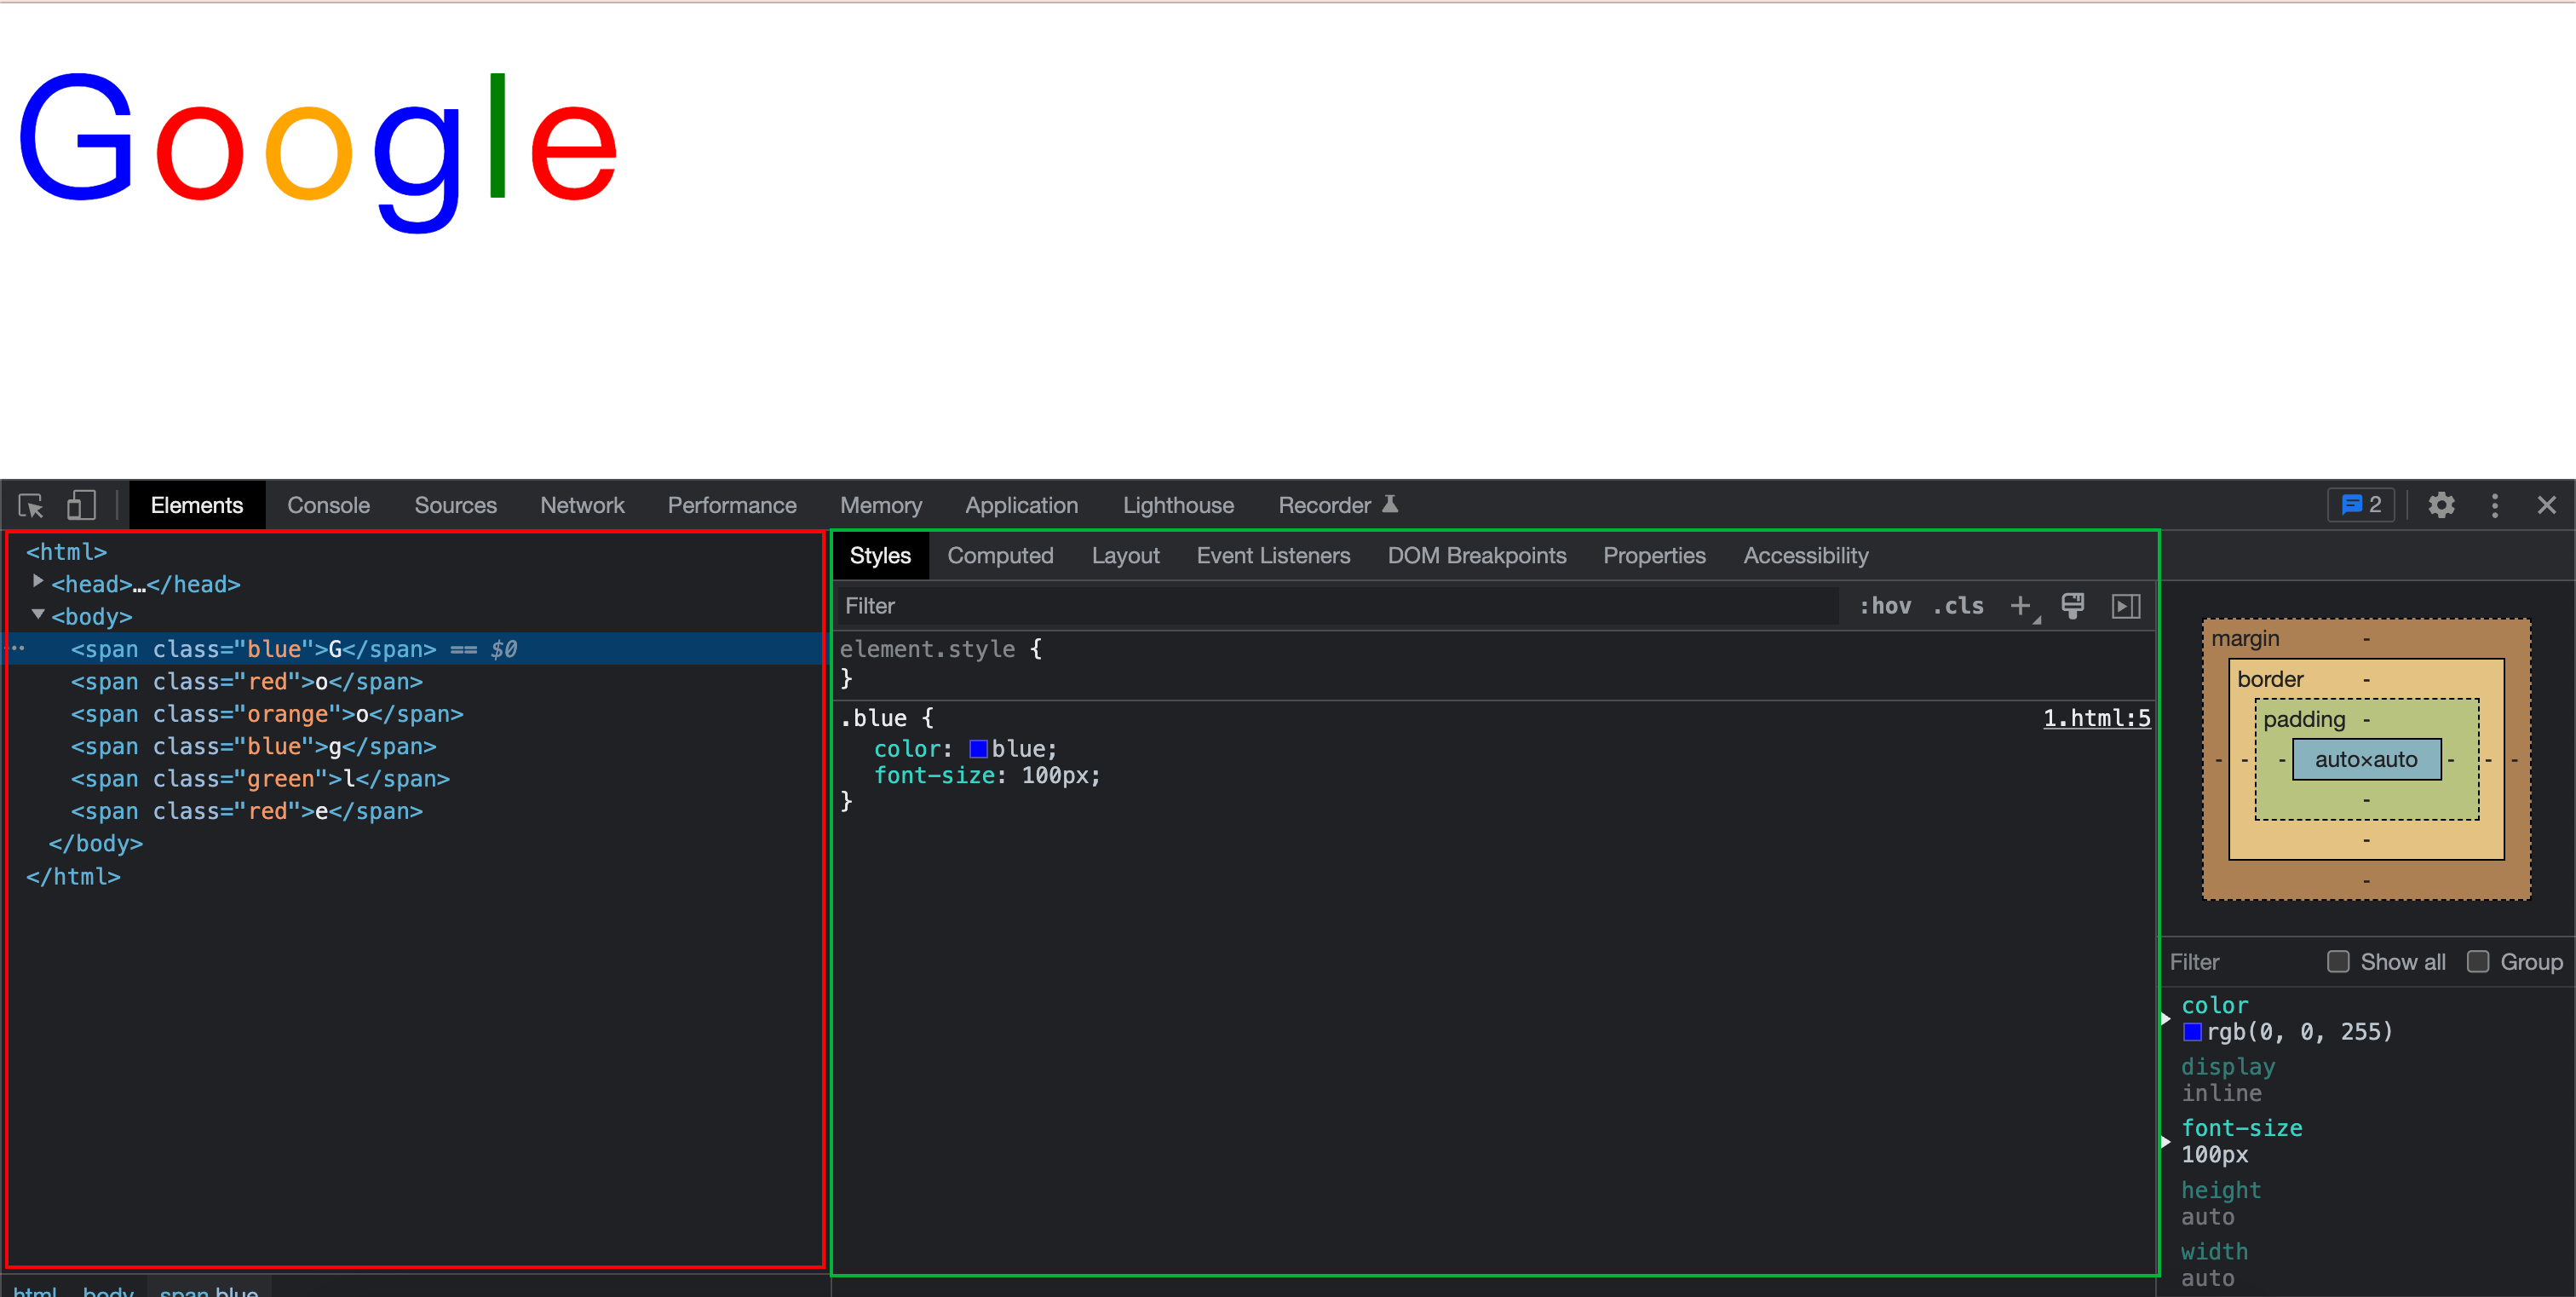Viewport: 2576px width, 1297px height.
Task: Open the DevTools three-dot menu
Action: [x=2495, y=506]
